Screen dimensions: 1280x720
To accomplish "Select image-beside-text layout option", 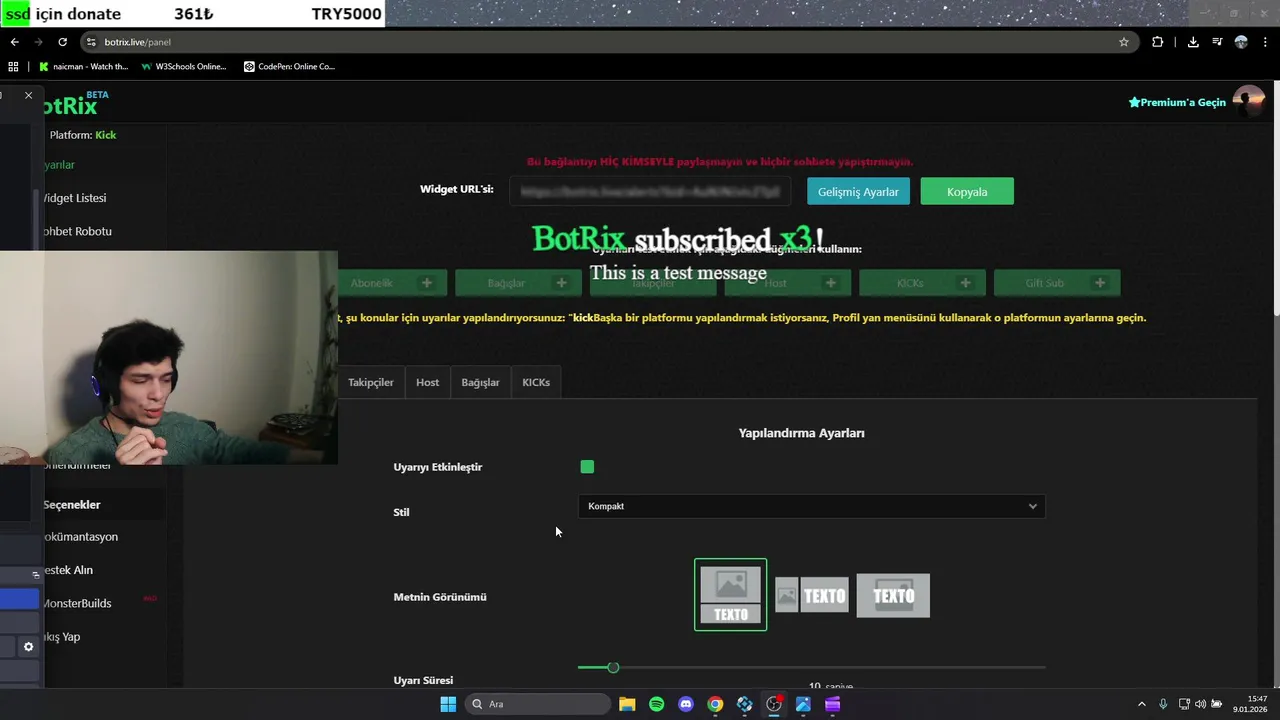I will point(811,596).
